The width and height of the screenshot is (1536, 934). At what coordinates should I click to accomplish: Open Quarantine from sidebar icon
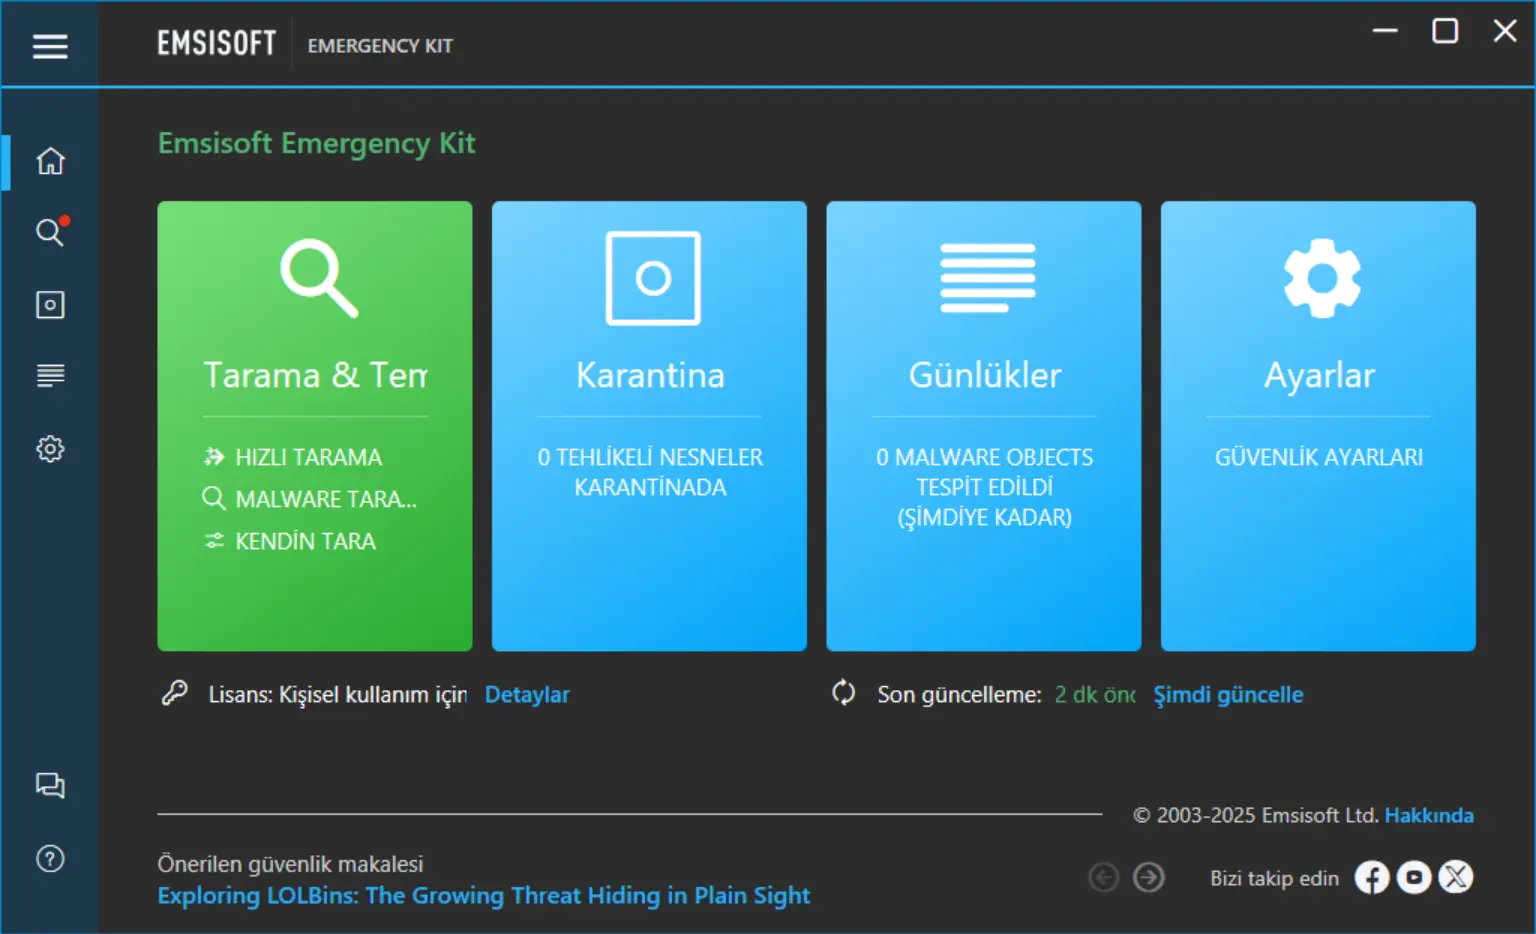tap(50, 305)
